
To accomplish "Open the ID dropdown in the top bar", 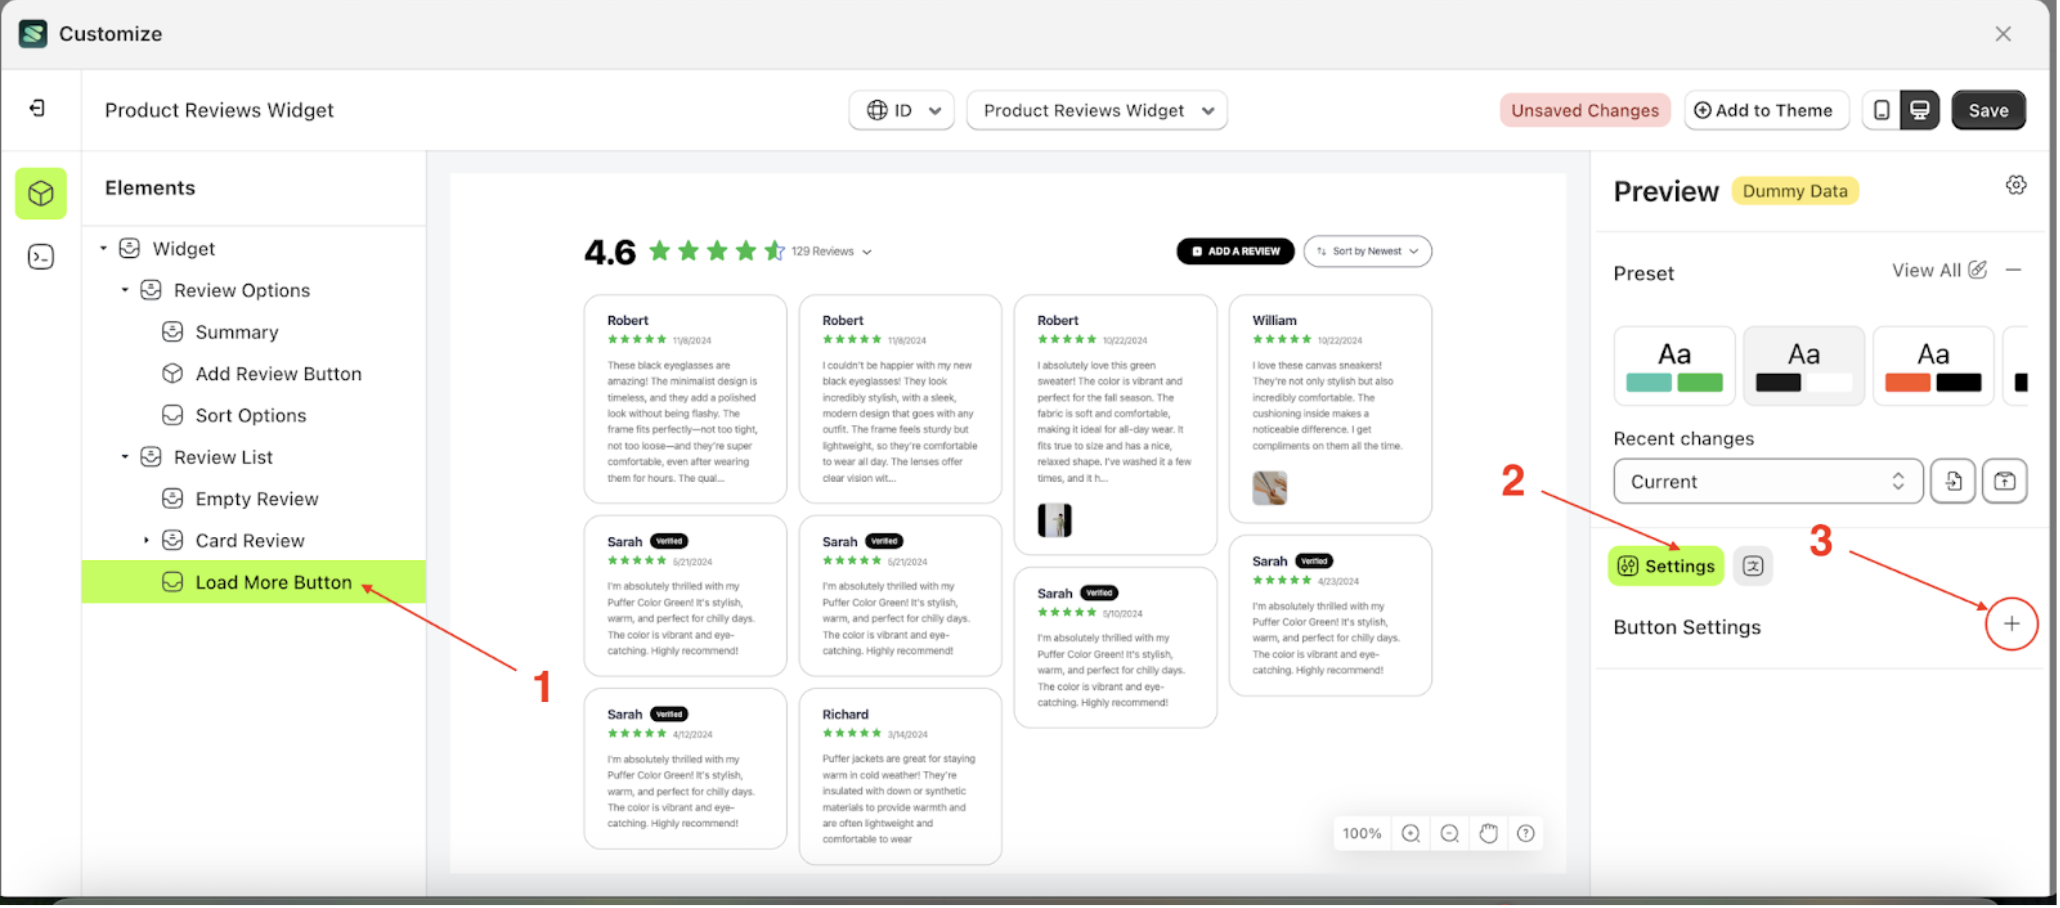I will coord(901,110).
